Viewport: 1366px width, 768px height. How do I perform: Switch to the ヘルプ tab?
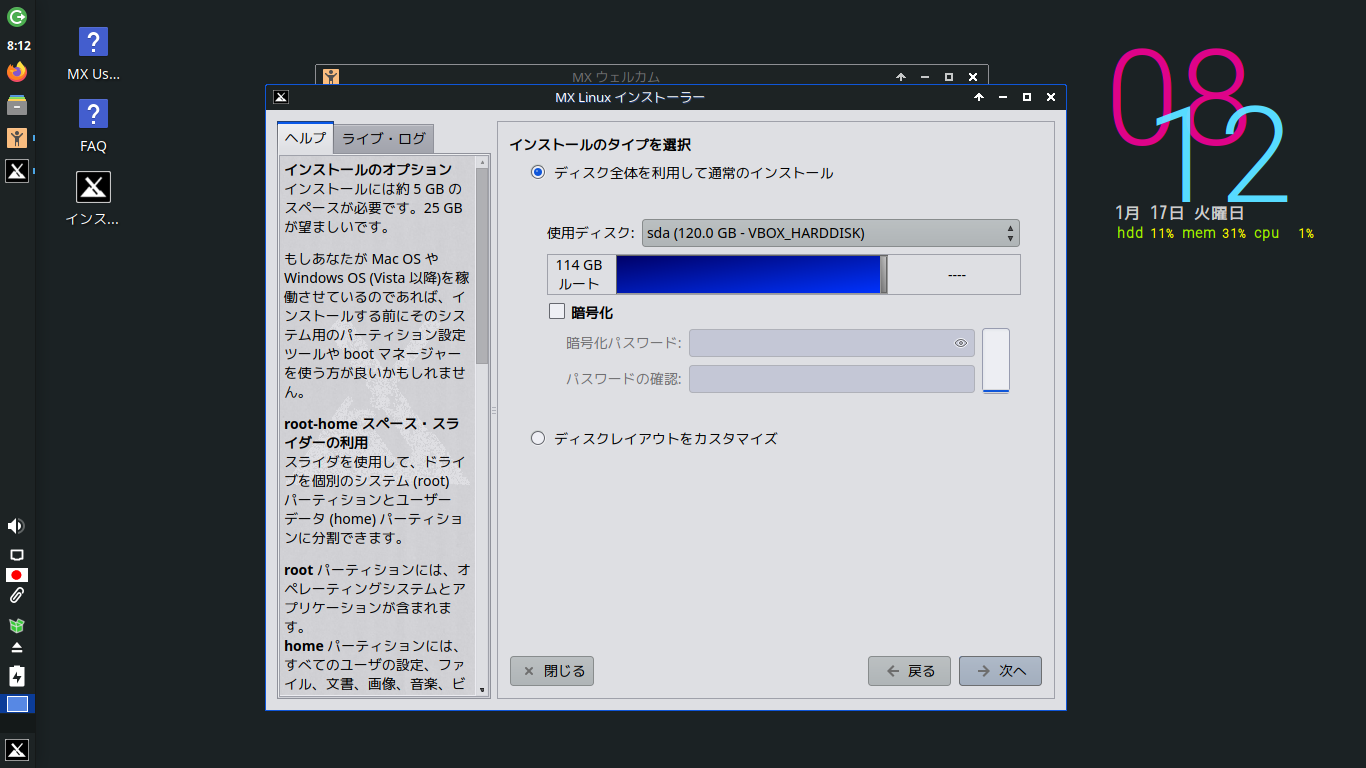[306, 138]
